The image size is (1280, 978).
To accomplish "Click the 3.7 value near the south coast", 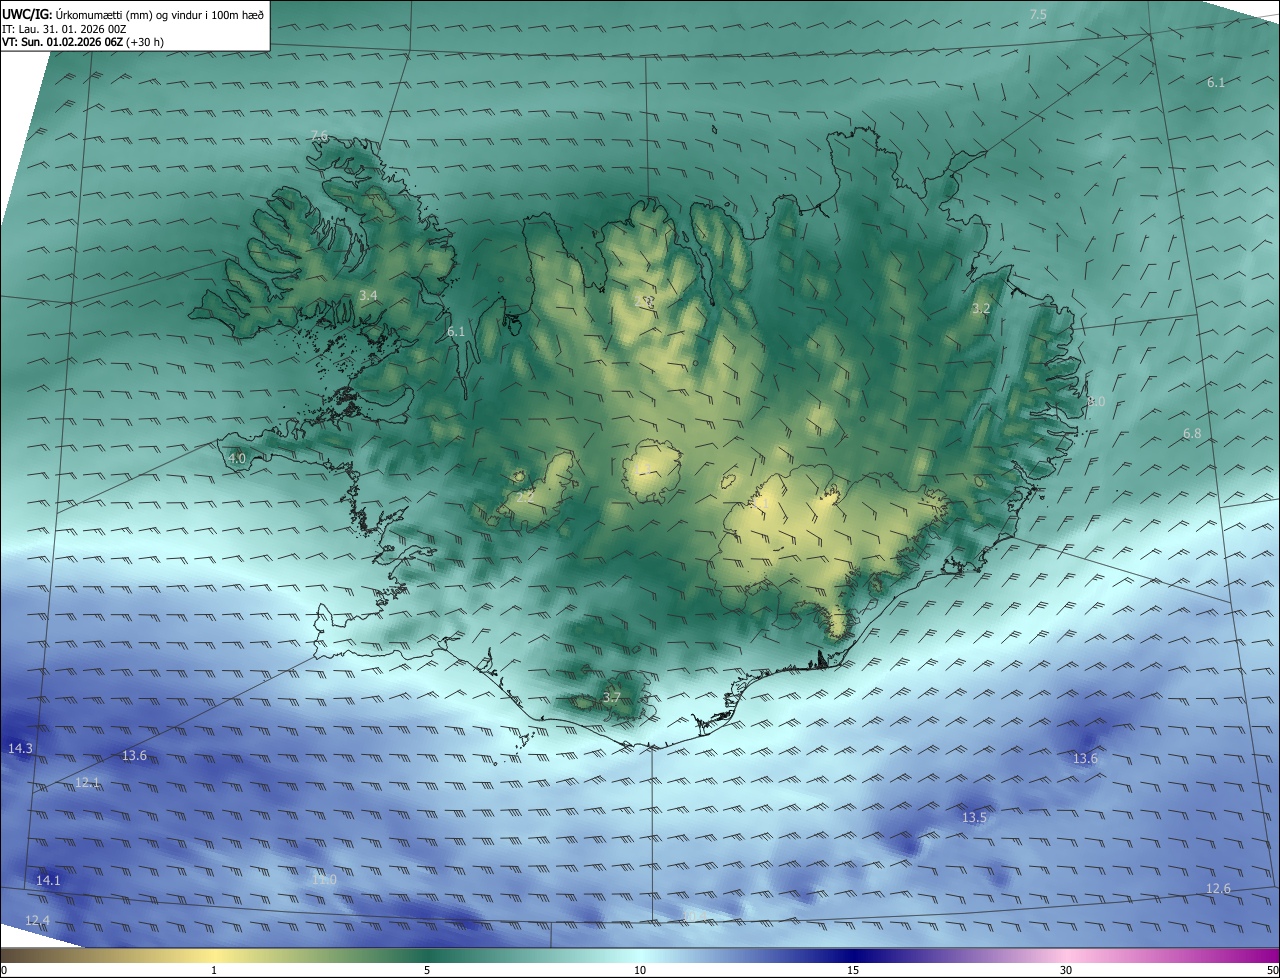I will [x=612, y=697].
